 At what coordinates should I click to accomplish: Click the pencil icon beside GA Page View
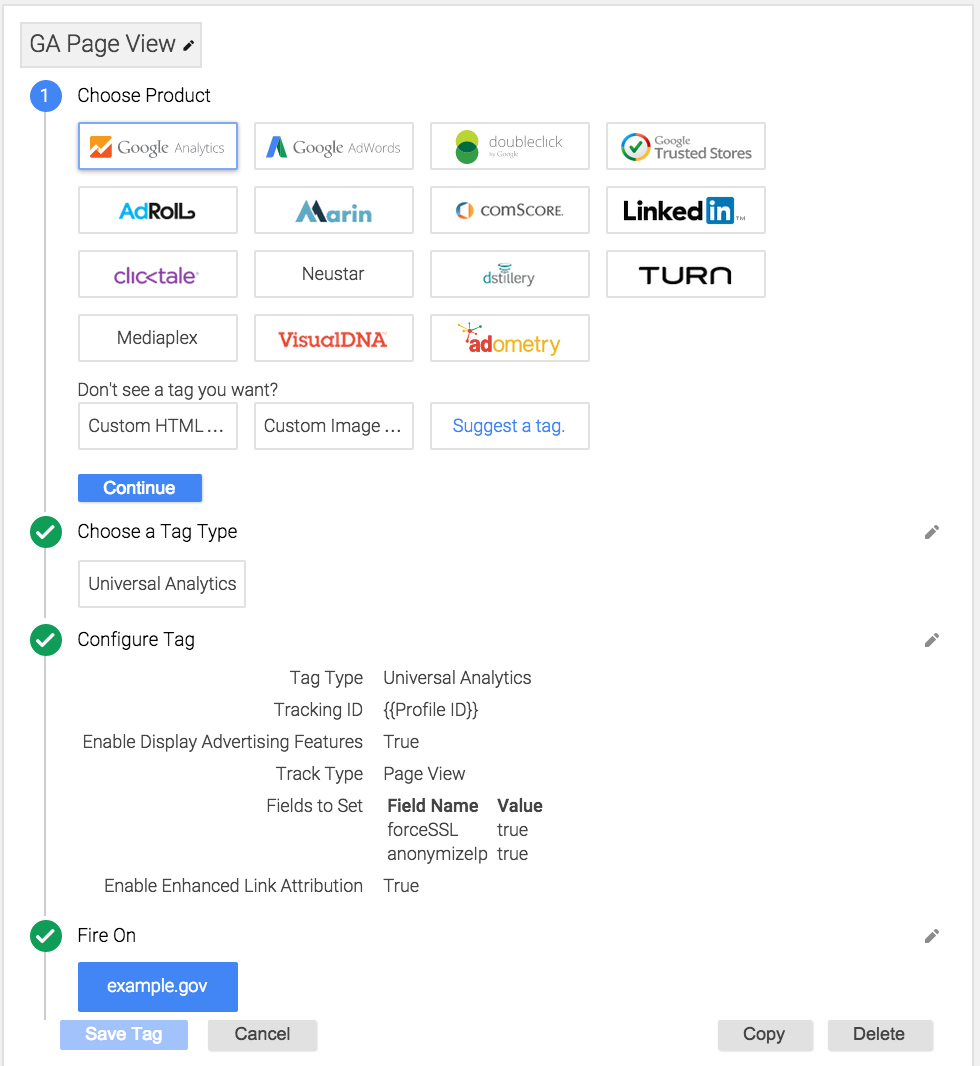pyautogui.click(x=189, y=46)
